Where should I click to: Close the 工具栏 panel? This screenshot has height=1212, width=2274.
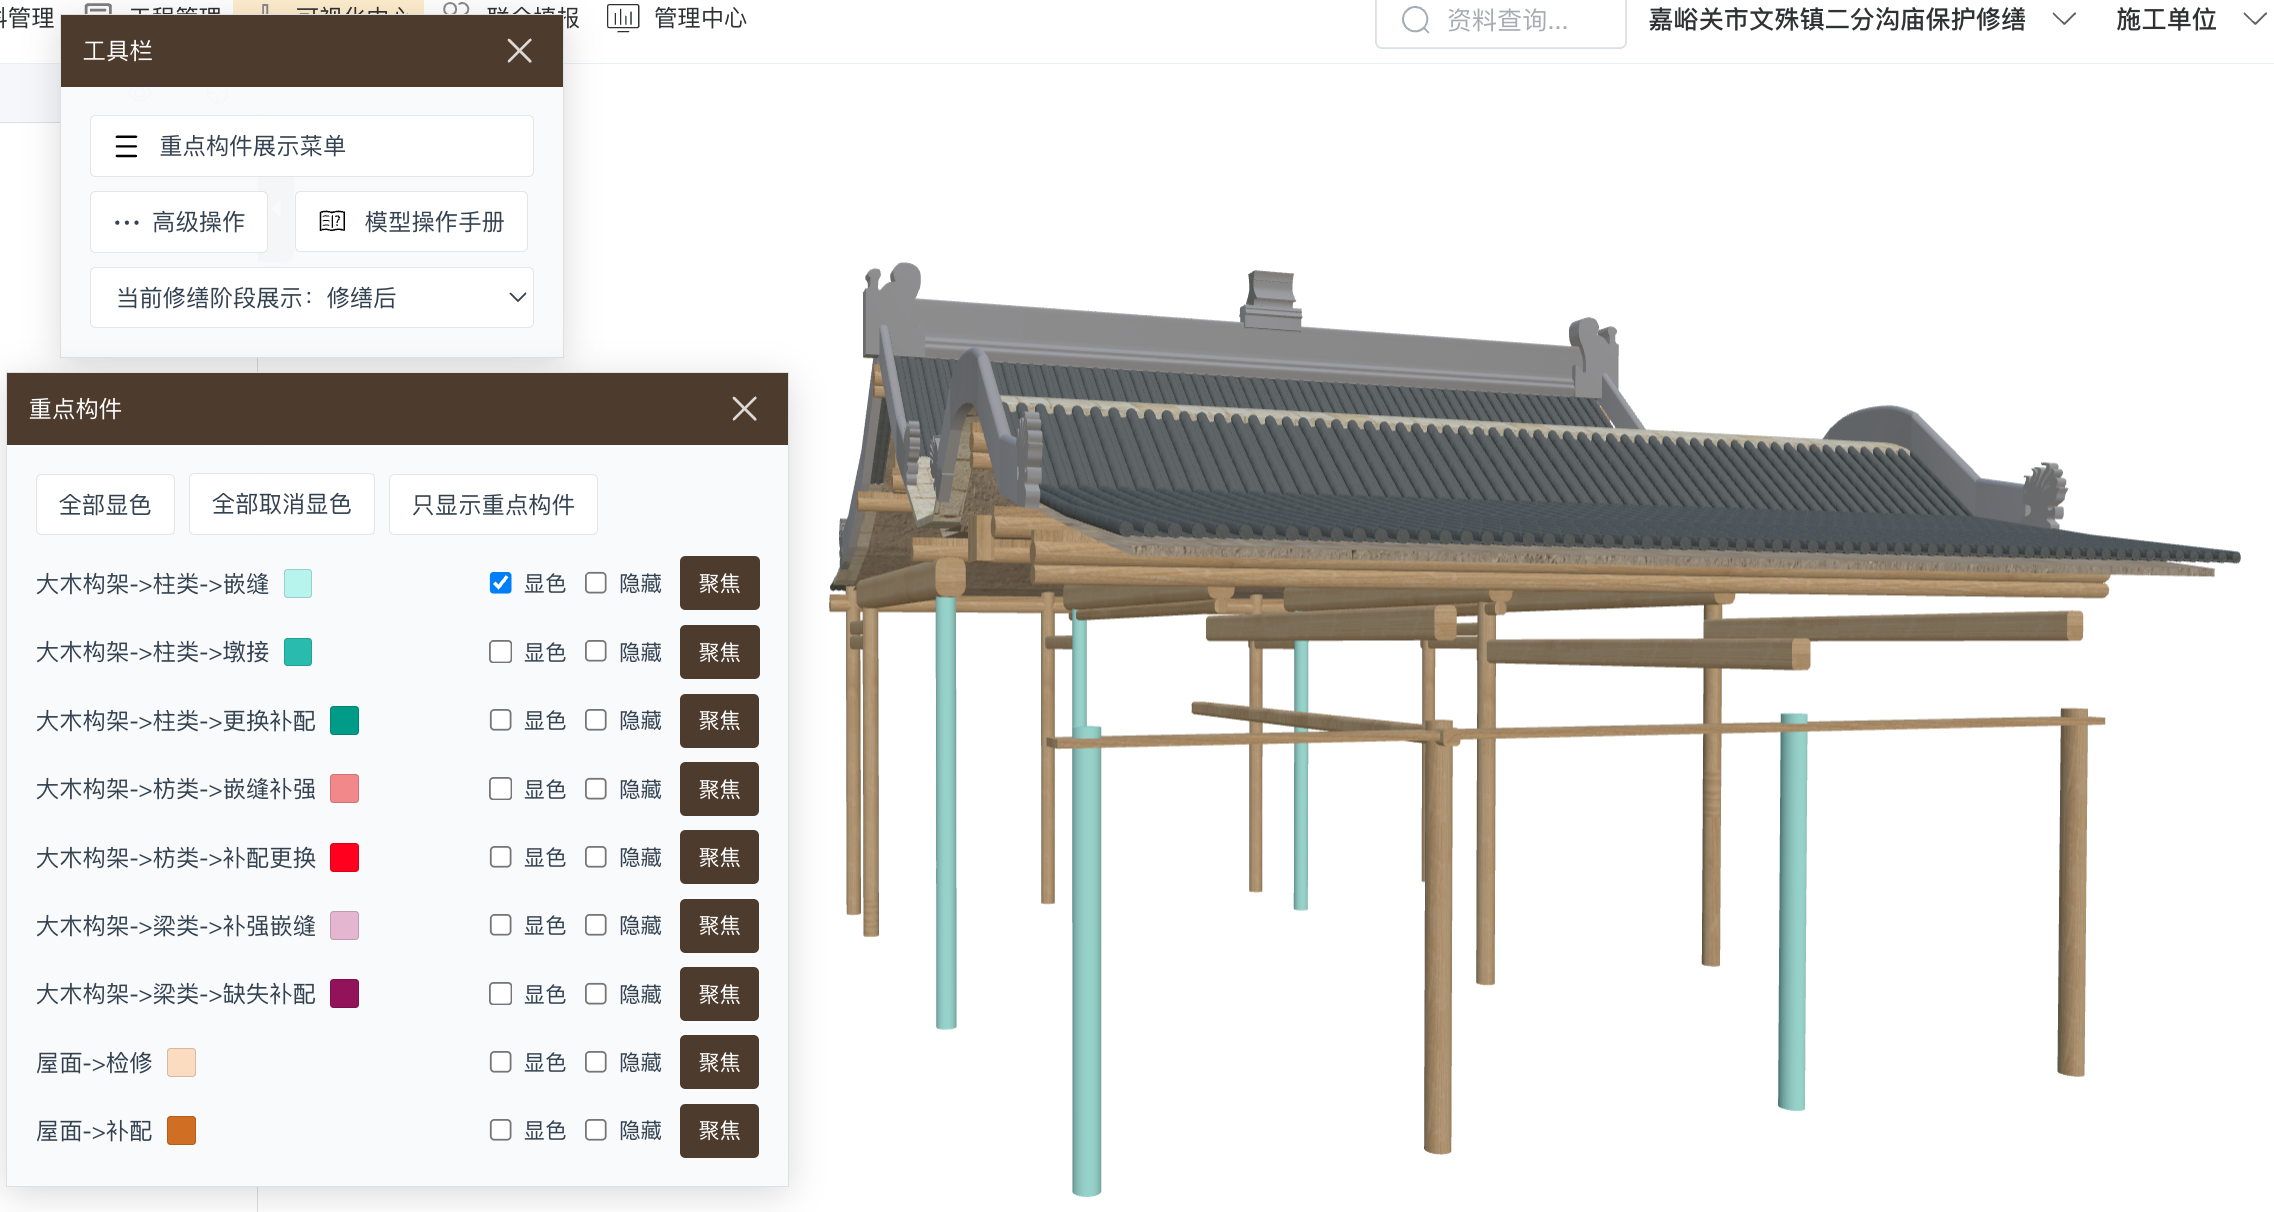click(519, 51)
